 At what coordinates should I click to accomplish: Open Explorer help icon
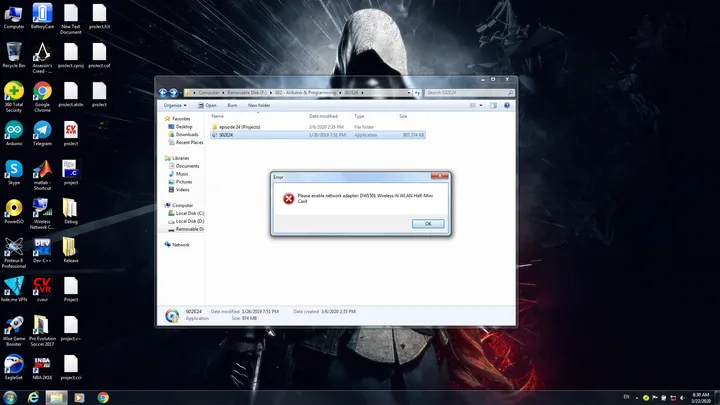pyautogui.click(x=507, y=106)
